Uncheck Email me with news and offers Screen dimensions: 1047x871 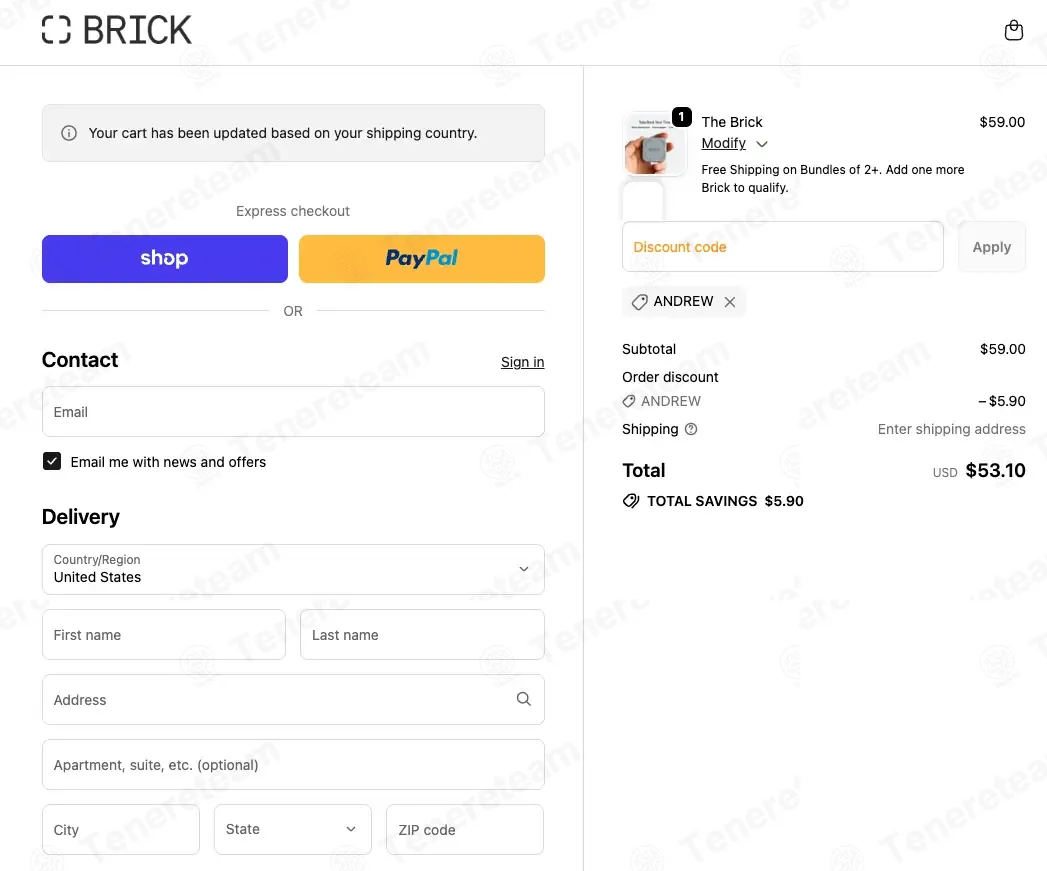click(x=52, y=461)
